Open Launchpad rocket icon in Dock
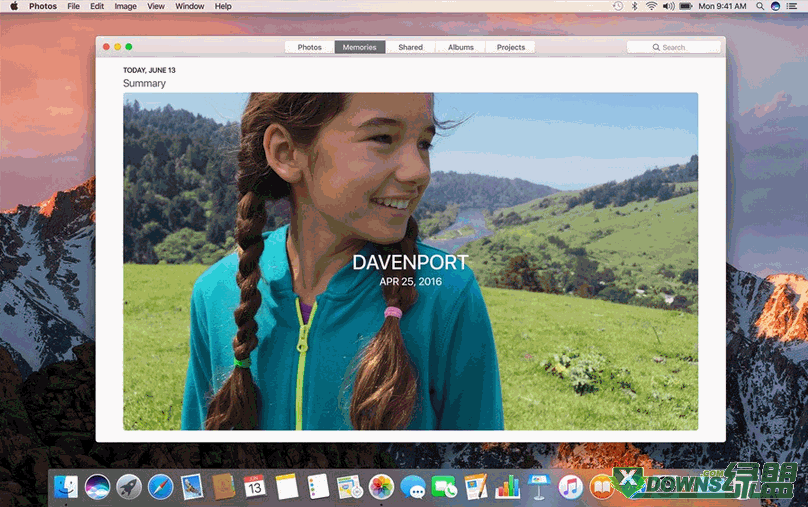Image resolution: width=808 pixels, height=507 pixels. point(129,486)
